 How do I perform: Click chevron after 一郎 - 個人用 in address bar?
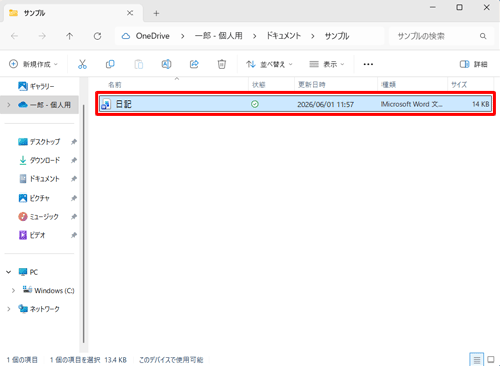click(x=254, y=36)
